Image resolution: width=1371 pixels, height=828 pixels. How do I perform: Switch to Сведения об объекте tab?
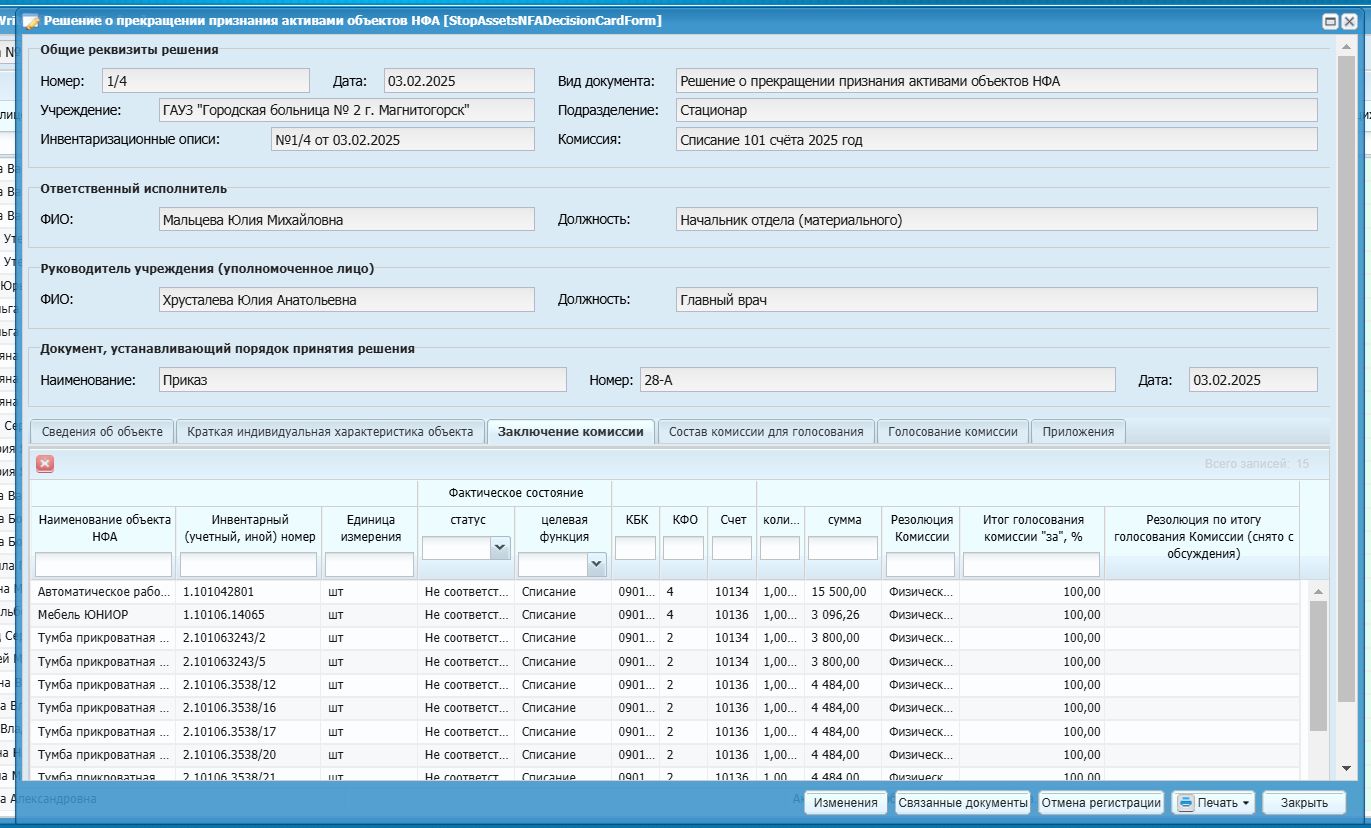pos(102,432)
